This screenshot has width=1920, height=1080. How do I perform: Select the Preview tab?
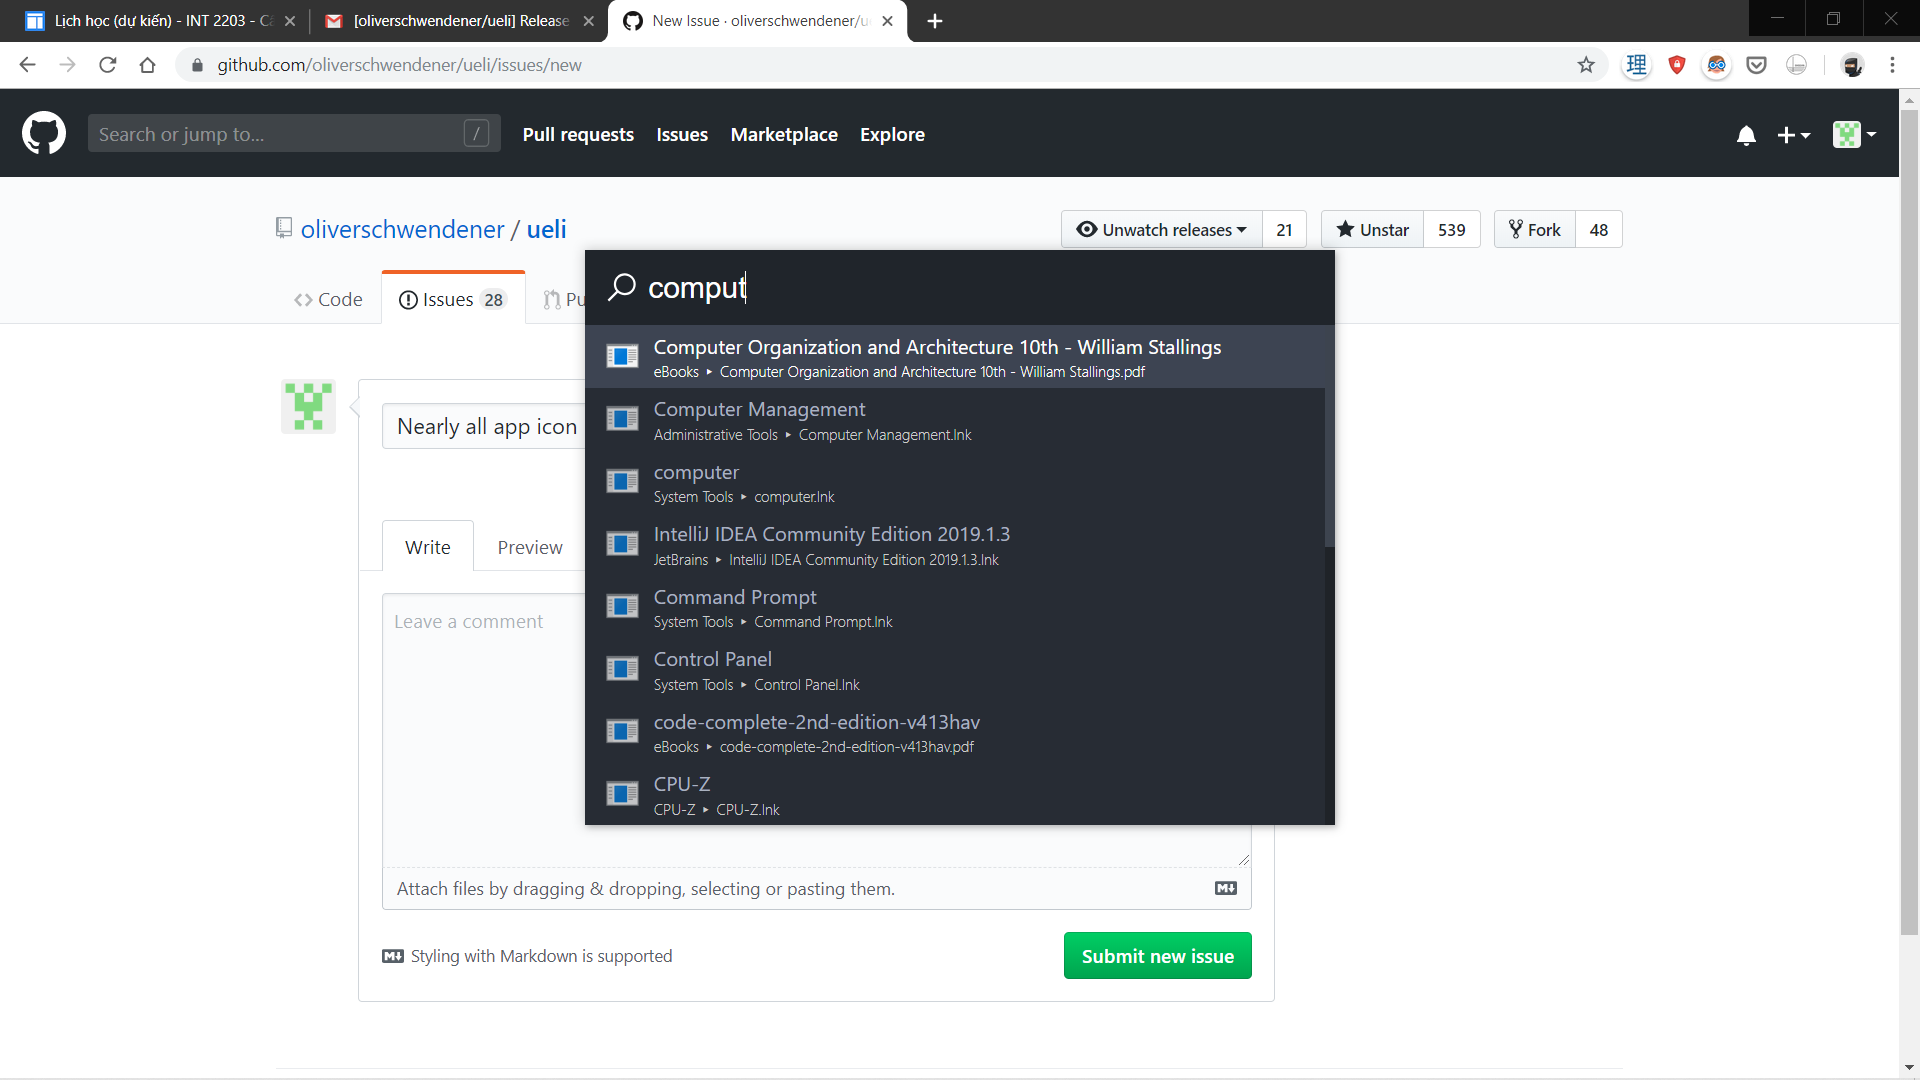point(530,547)
